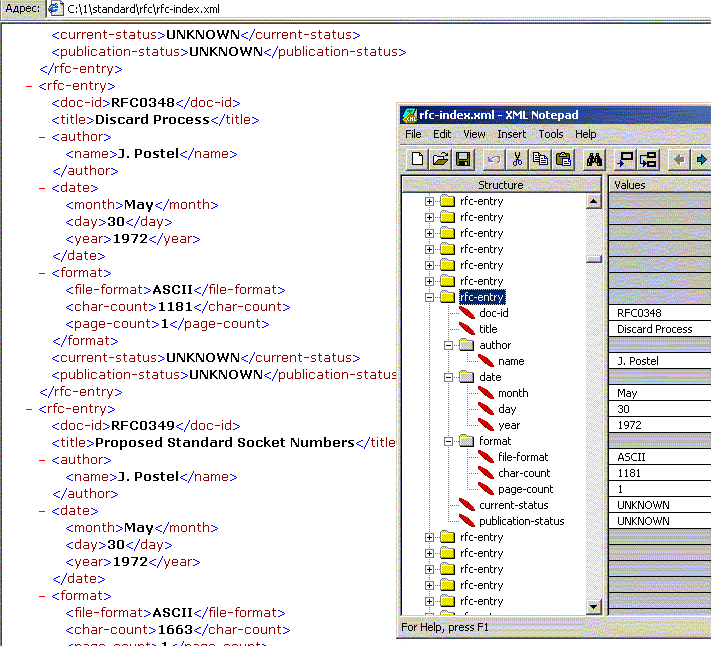This screenshot has width=711, height=646.
Task: Click 'Proposed Standard Socket Numbers' title text
Action: (x=224, y=442)
